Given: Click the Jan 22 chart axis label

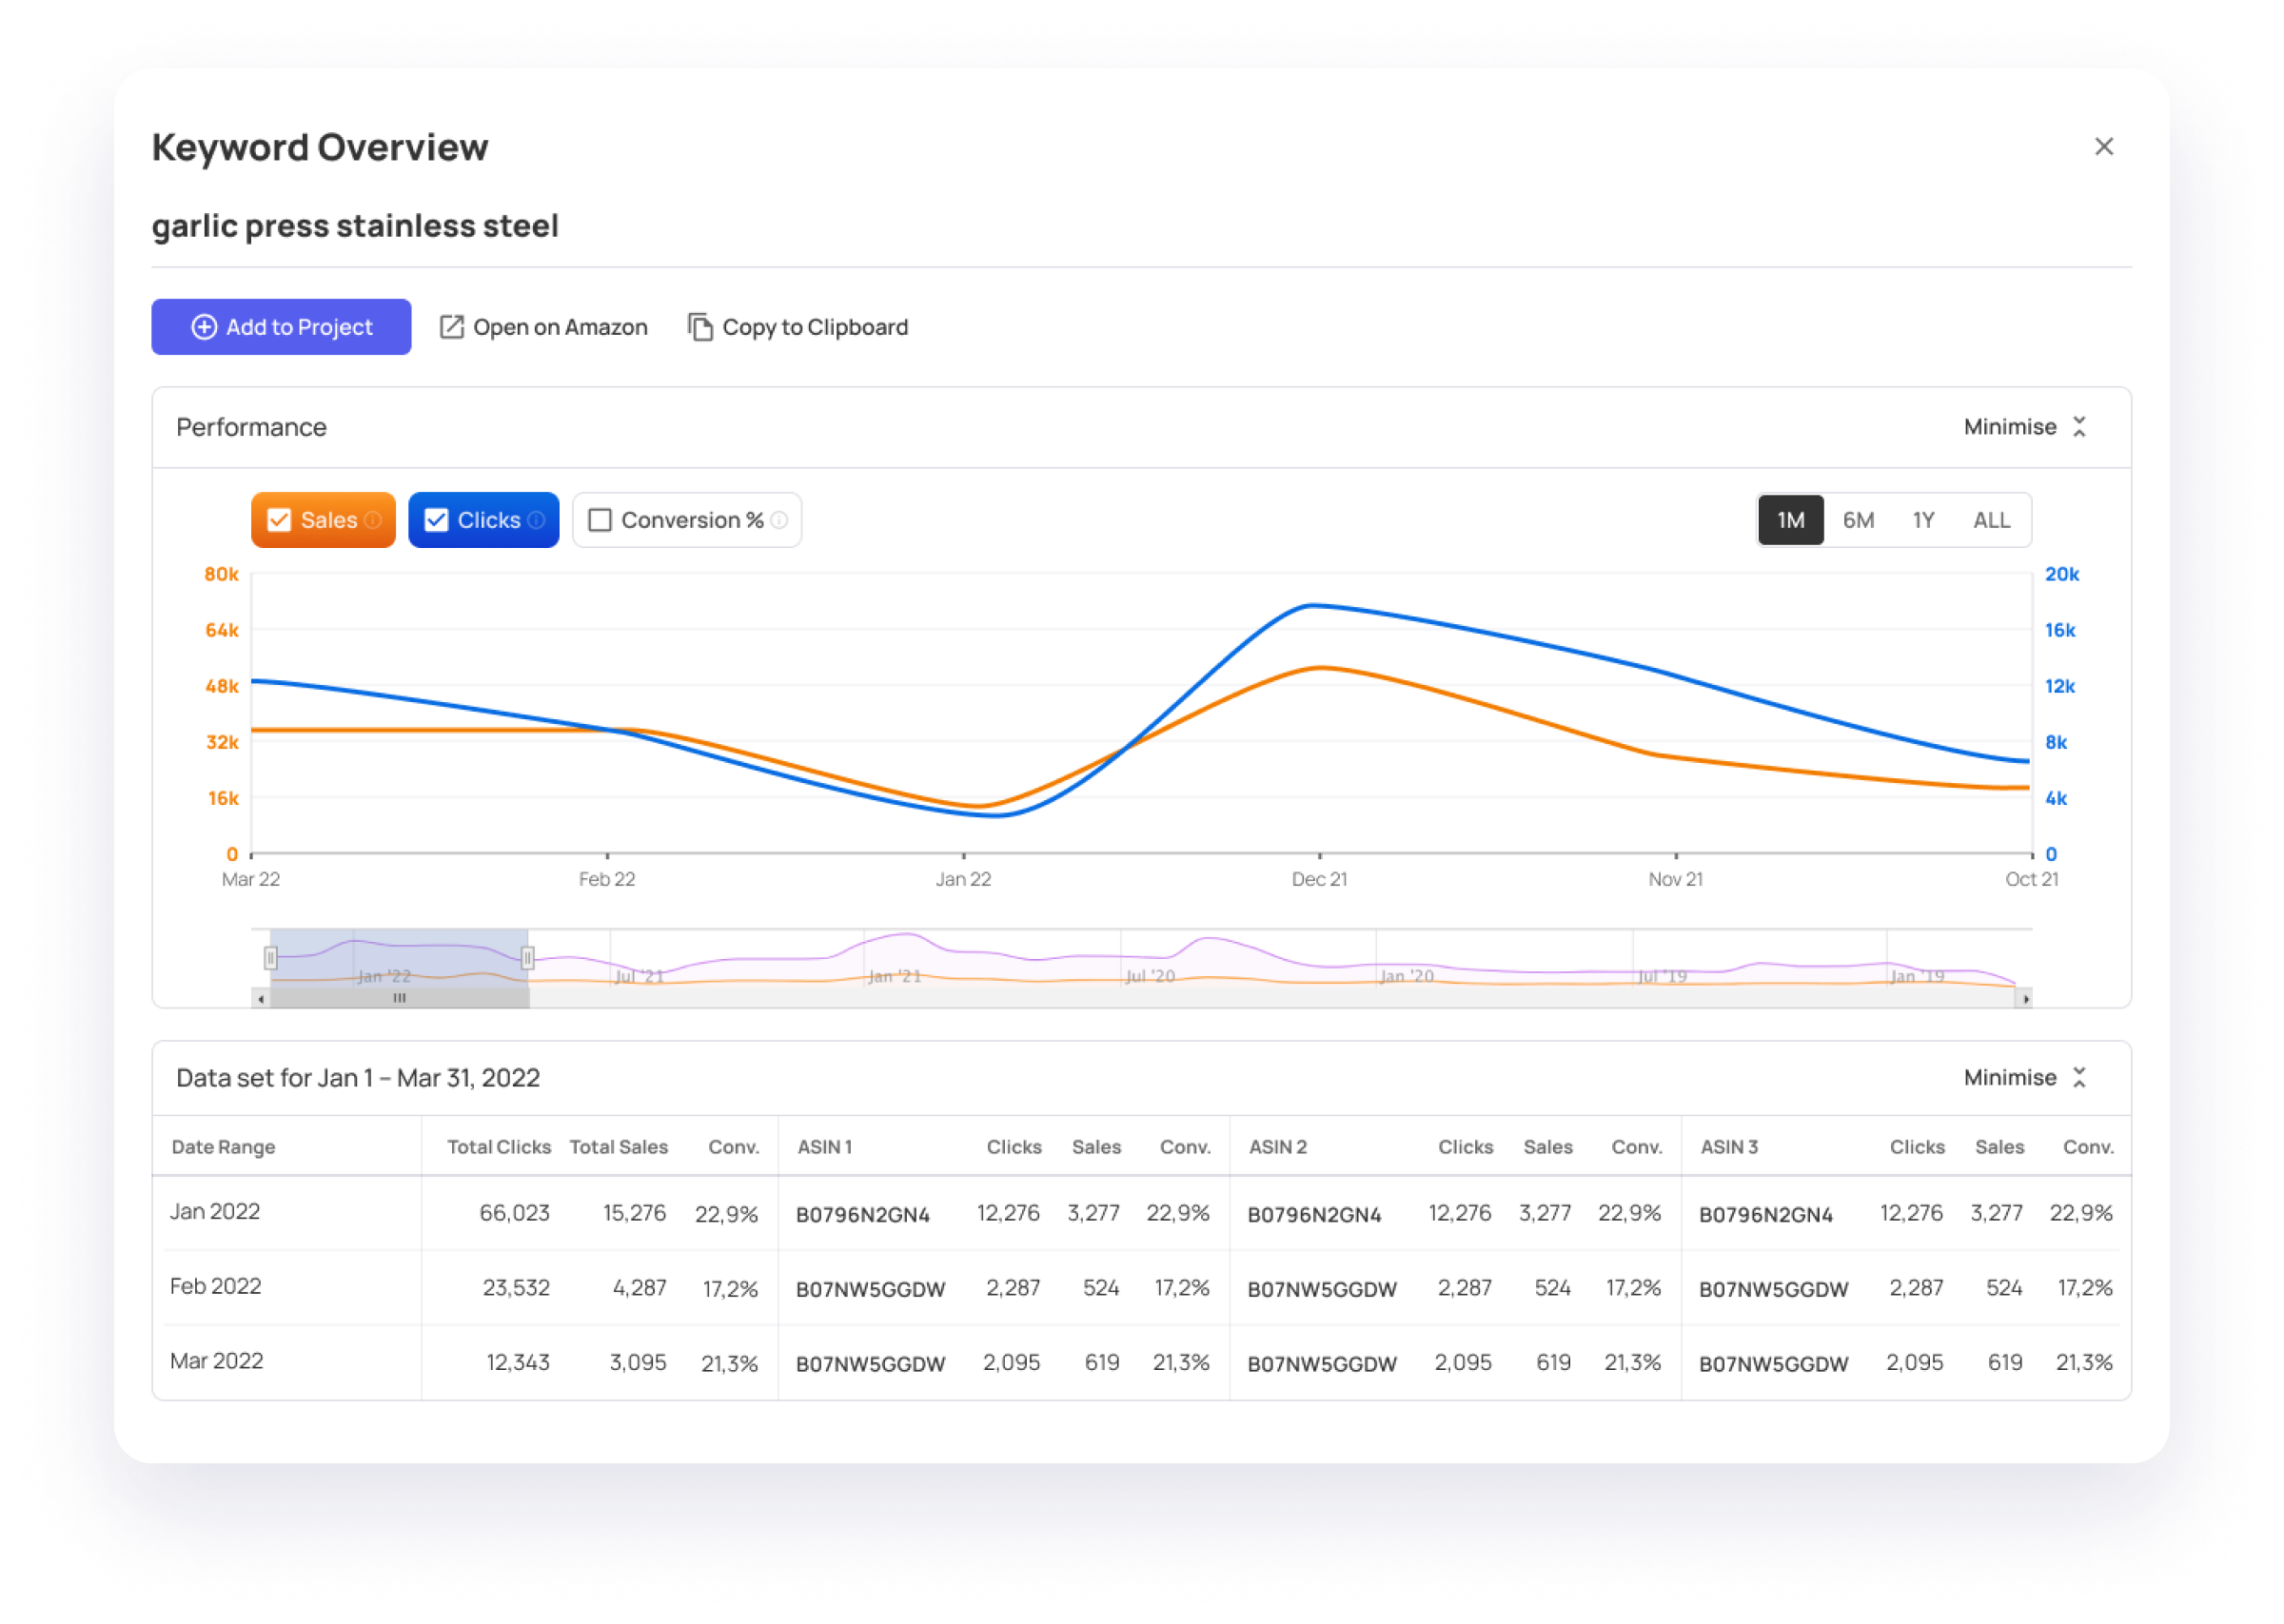Looking at the screenshot, I should click(963, 879).
